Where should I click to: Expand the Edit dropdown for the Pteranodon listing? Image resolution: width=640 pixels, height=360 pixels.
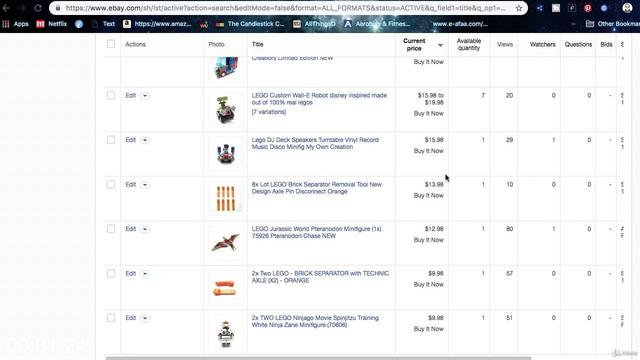(145, 229)
